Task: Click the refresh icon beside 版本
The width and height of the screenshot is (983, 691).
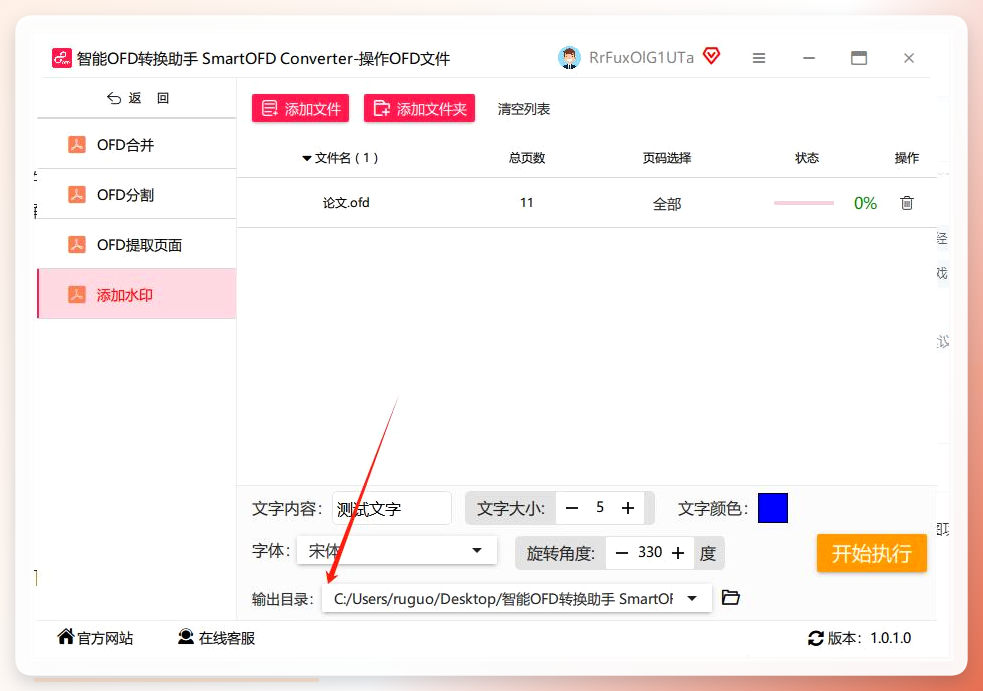Action: (x=816, y=638)
